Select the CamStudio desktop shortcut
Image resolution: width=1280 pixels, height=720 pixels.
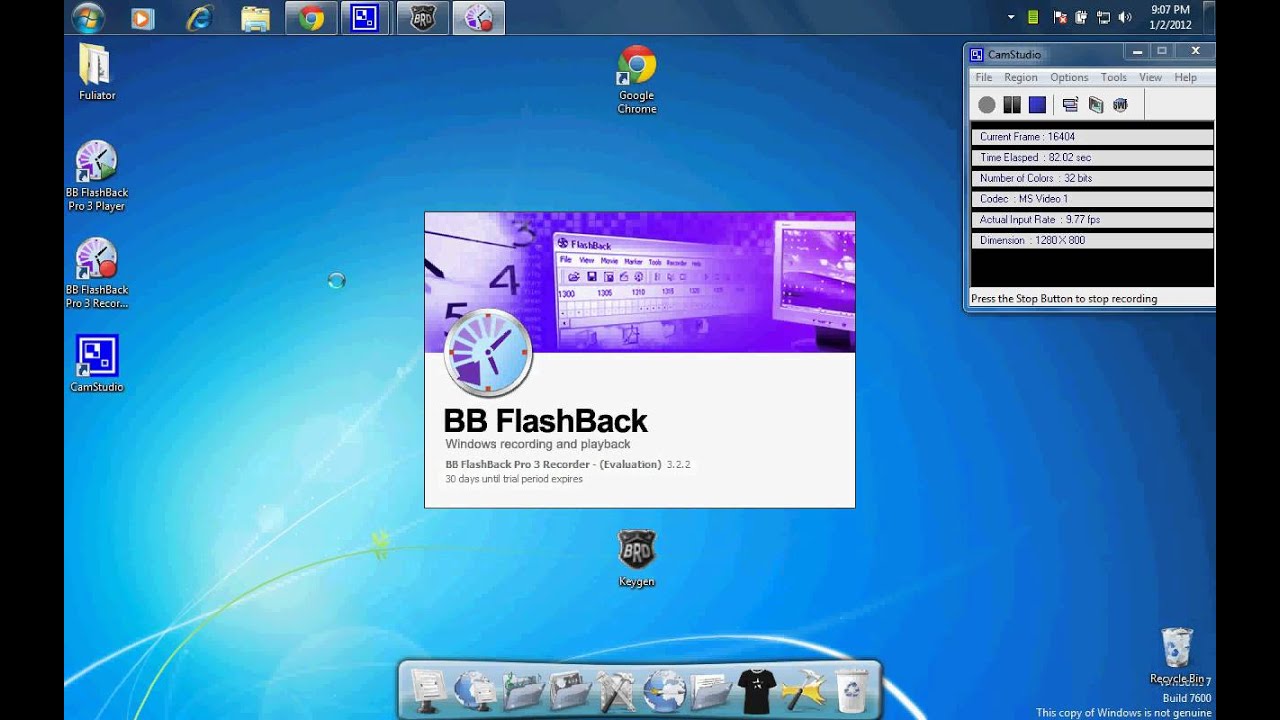[97, 364]
